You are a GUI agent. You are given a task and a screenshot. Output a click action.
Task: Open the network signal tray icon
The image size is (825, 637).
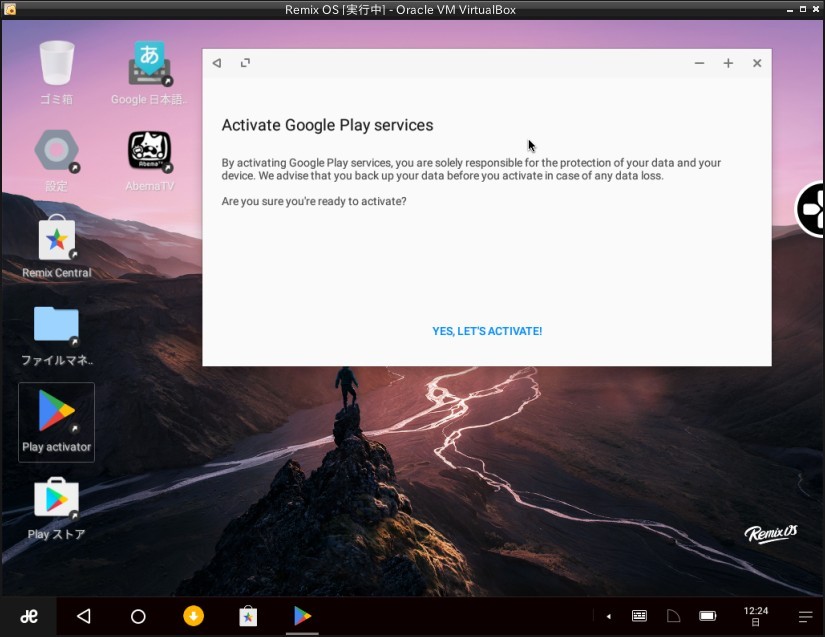[x=673, y=616]
